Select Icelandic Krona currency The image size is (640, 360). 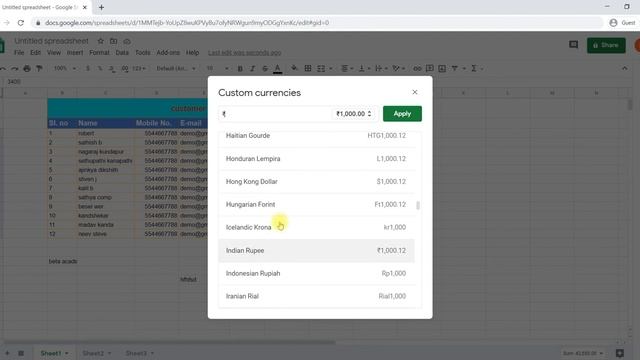[x=316, y=227]
